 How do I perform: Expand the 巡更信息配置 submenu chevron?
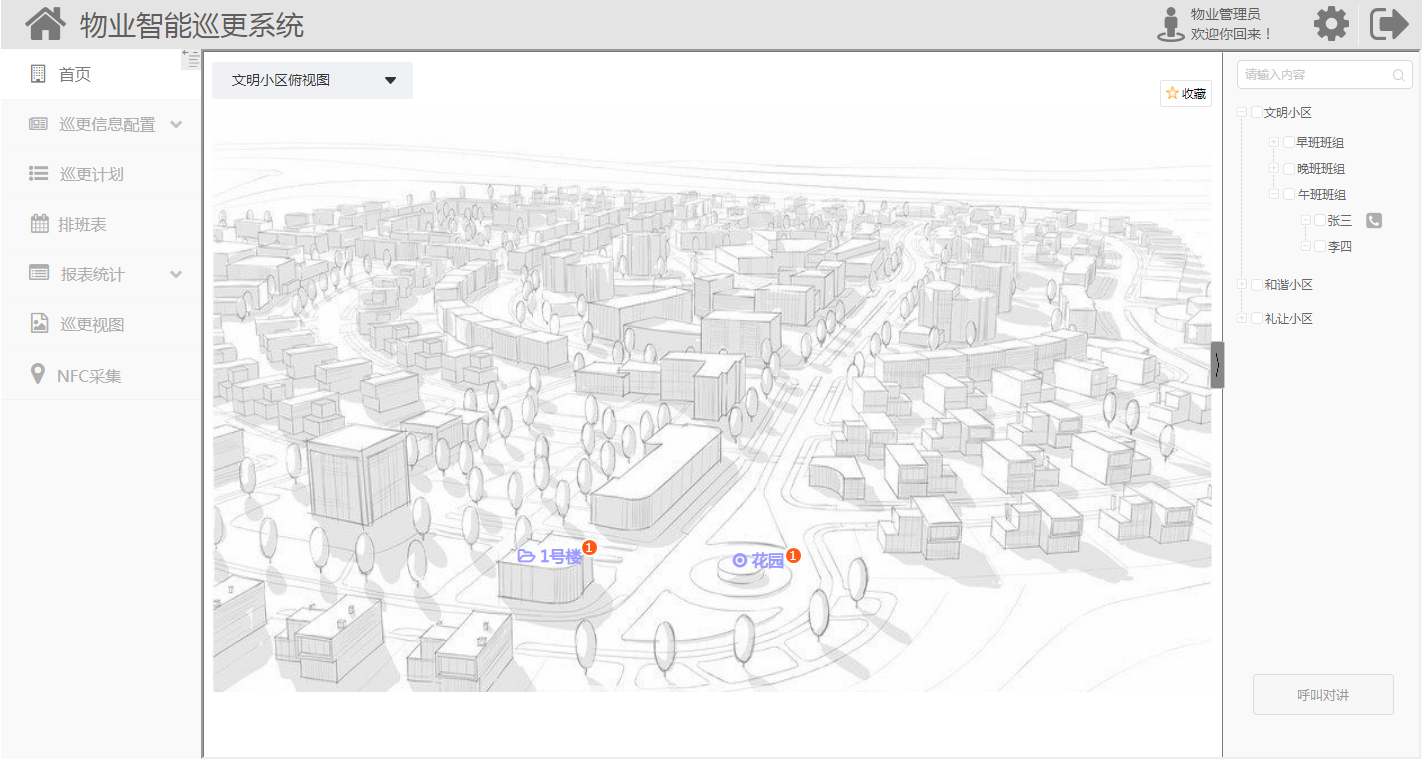[x=176, y=124]
